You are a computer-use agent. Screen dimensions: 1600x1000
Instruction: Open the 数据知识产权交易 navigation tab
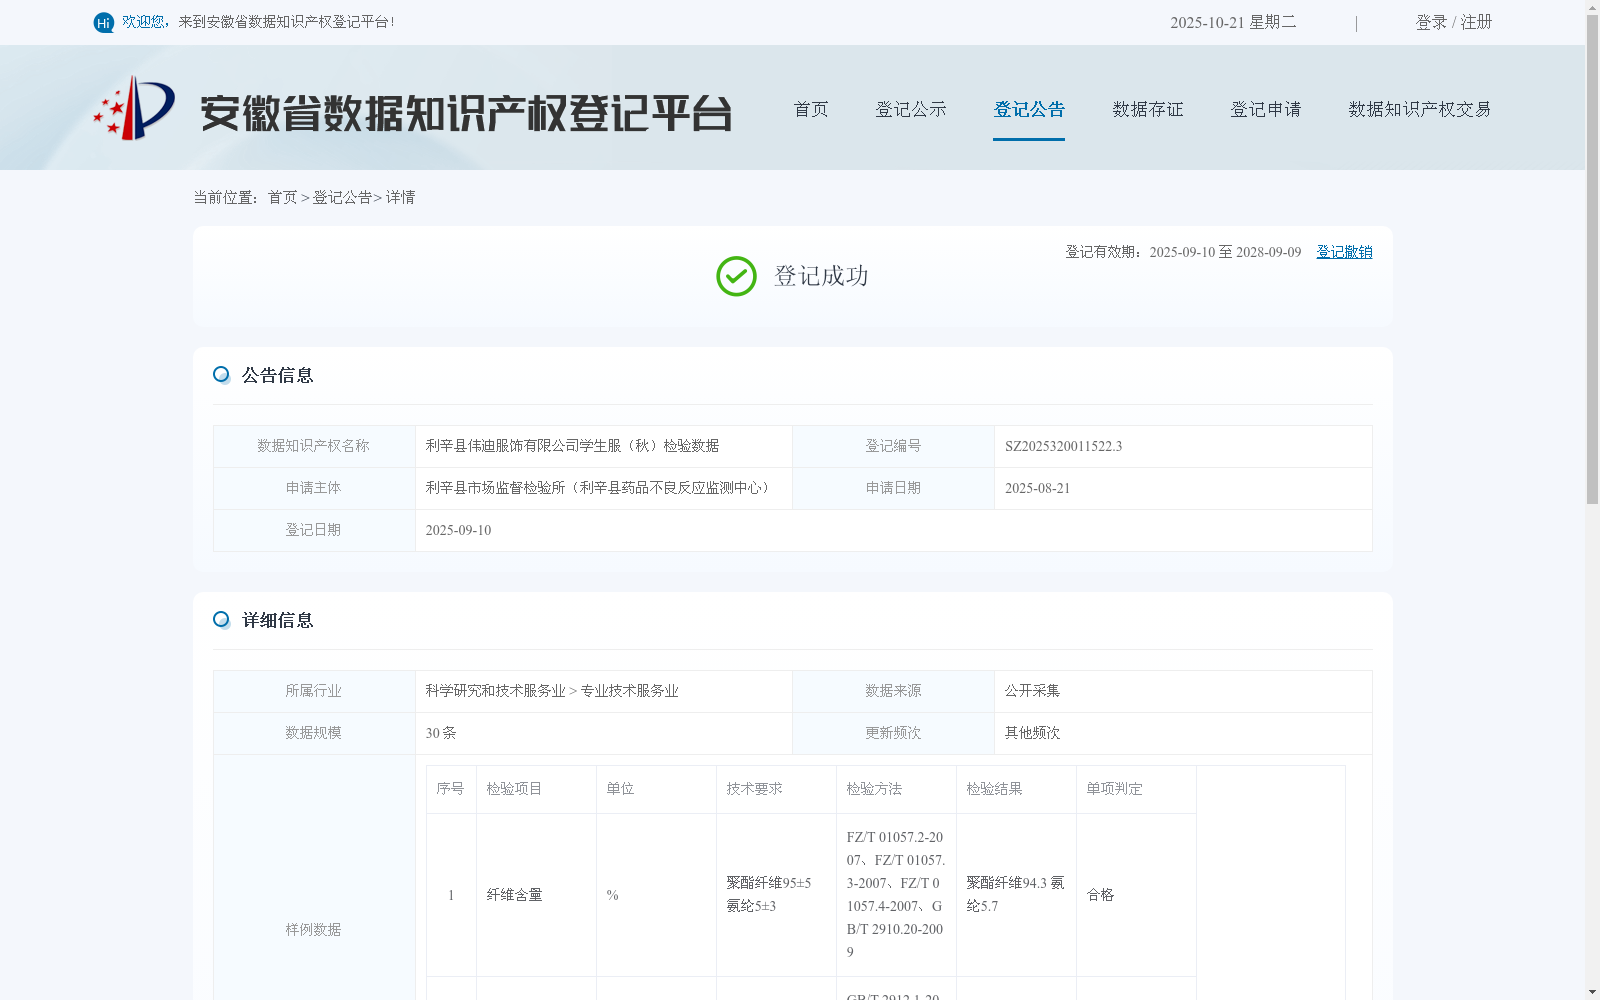click(1420, 109)
